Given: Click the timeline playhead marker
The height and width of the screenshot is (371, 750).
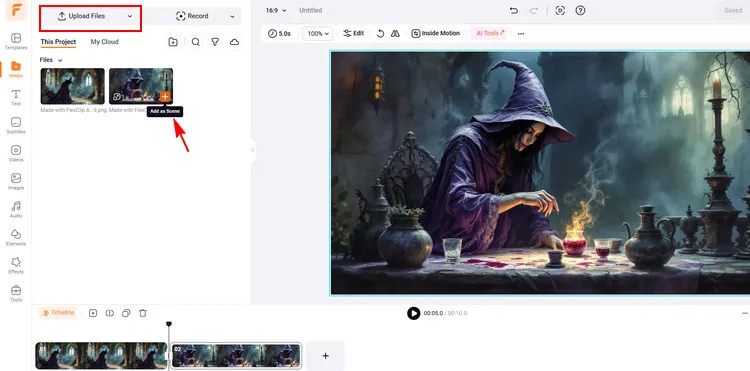Looking at the screenshot, I should point(168,324).
